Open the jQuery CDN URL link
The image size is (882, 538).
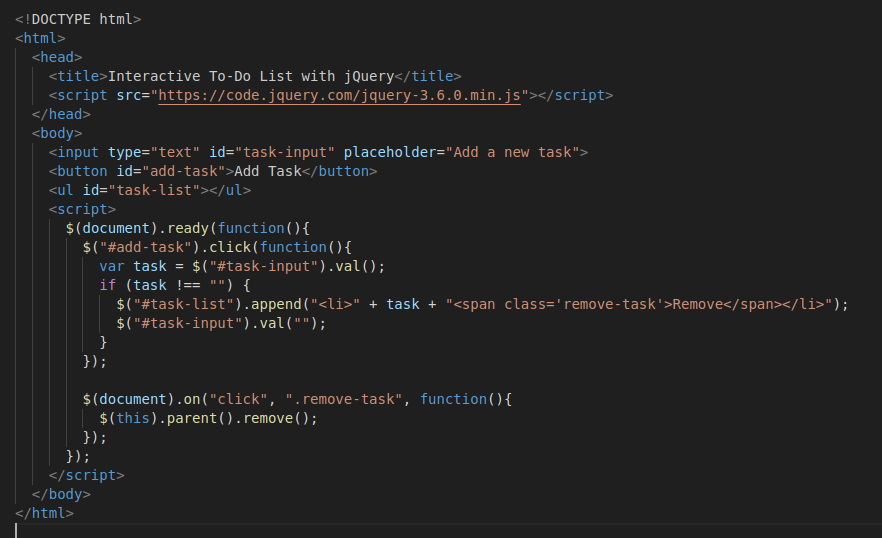coord(339,95)
